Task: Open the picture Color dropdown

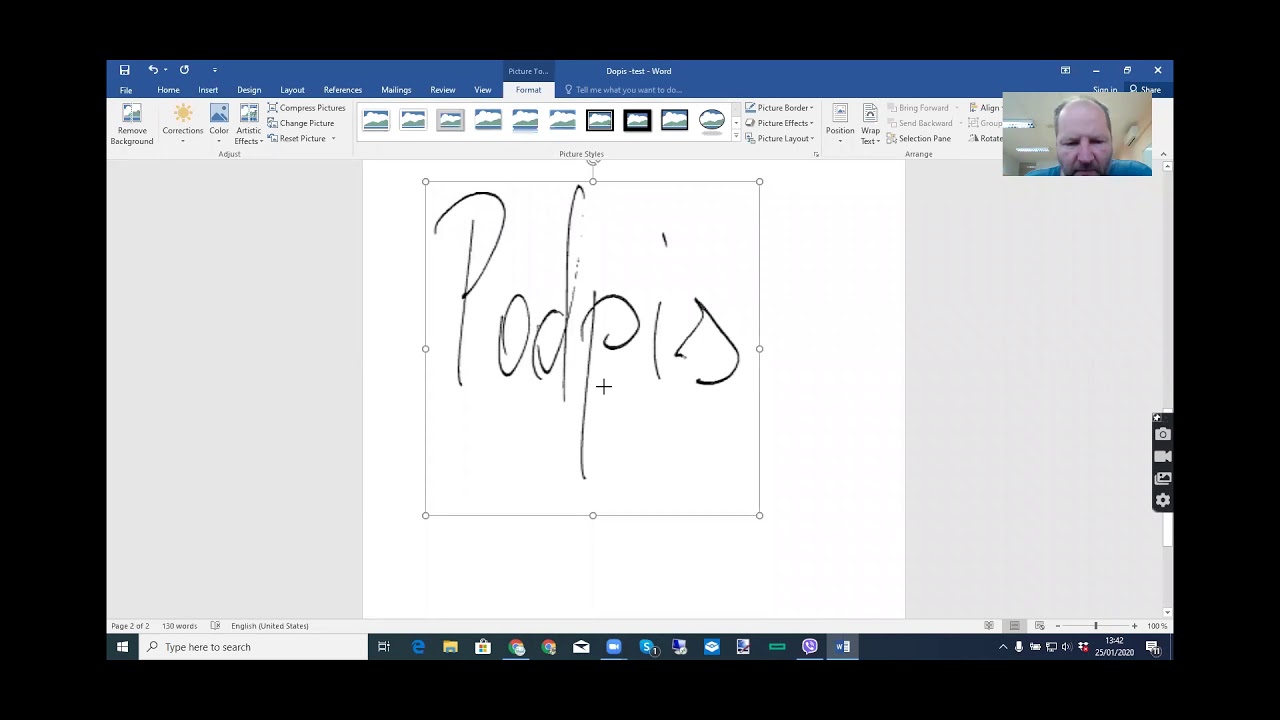Action: (x=219, y=125)
